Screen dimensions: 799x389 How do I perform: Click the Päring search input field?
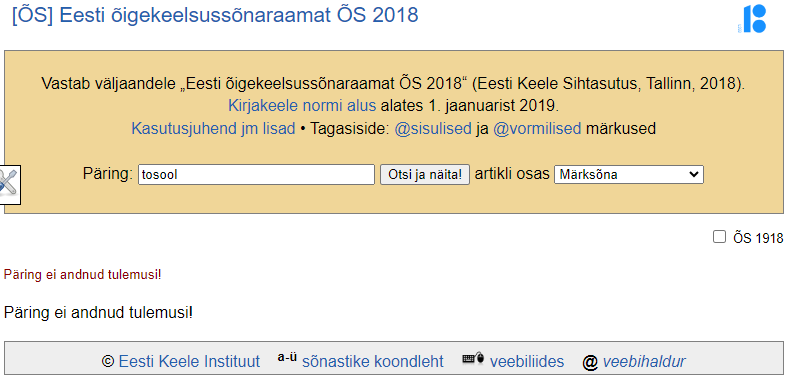tap(256, 174)
